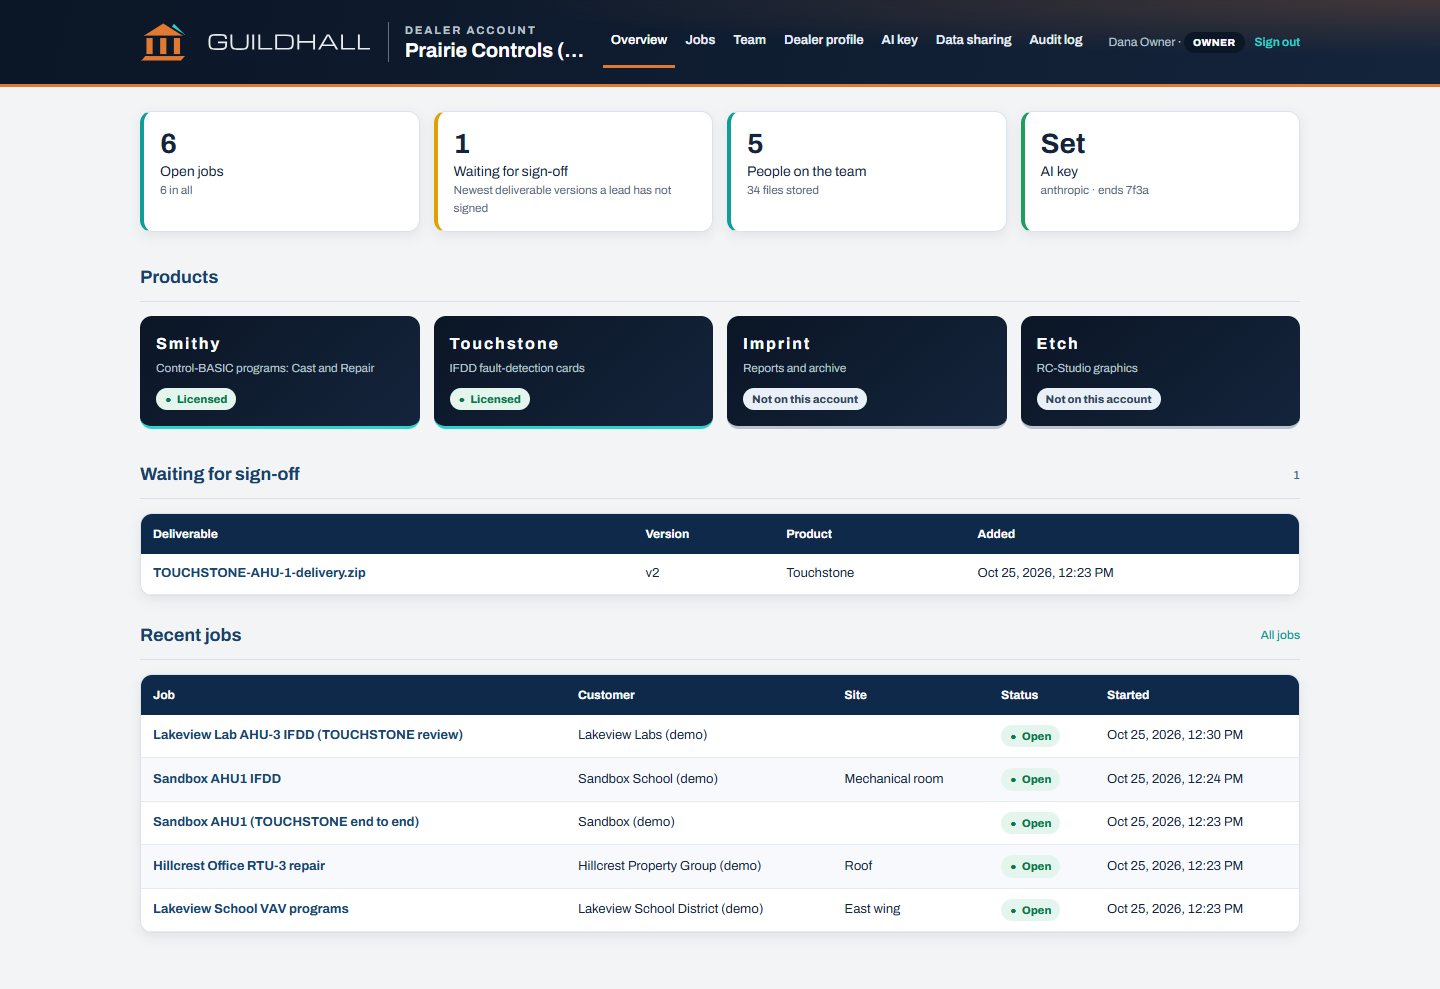The height and width of the screenshot is (989, 1440).
Task: Open the Sandbox AHU1 IFDD job
Action: pos(217,779)
